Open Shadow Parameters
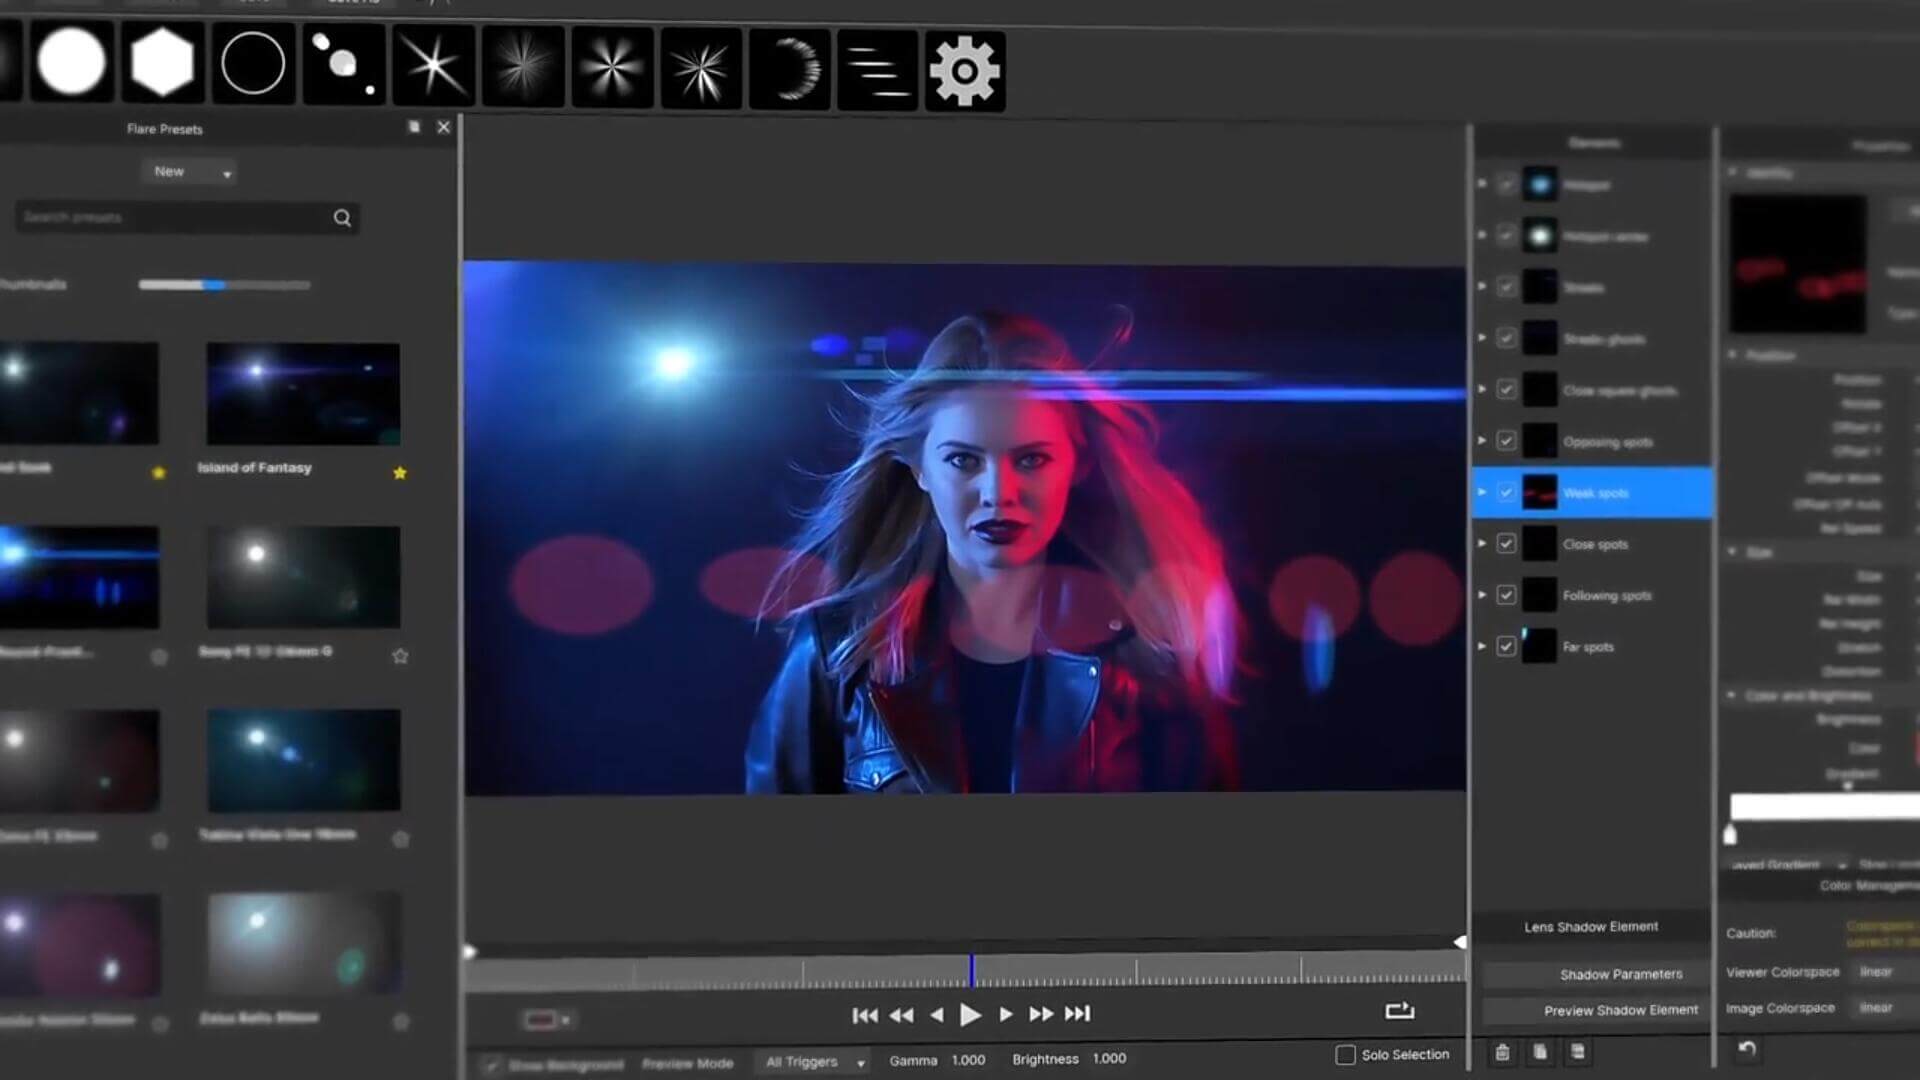 click(x=1597, y=974)
